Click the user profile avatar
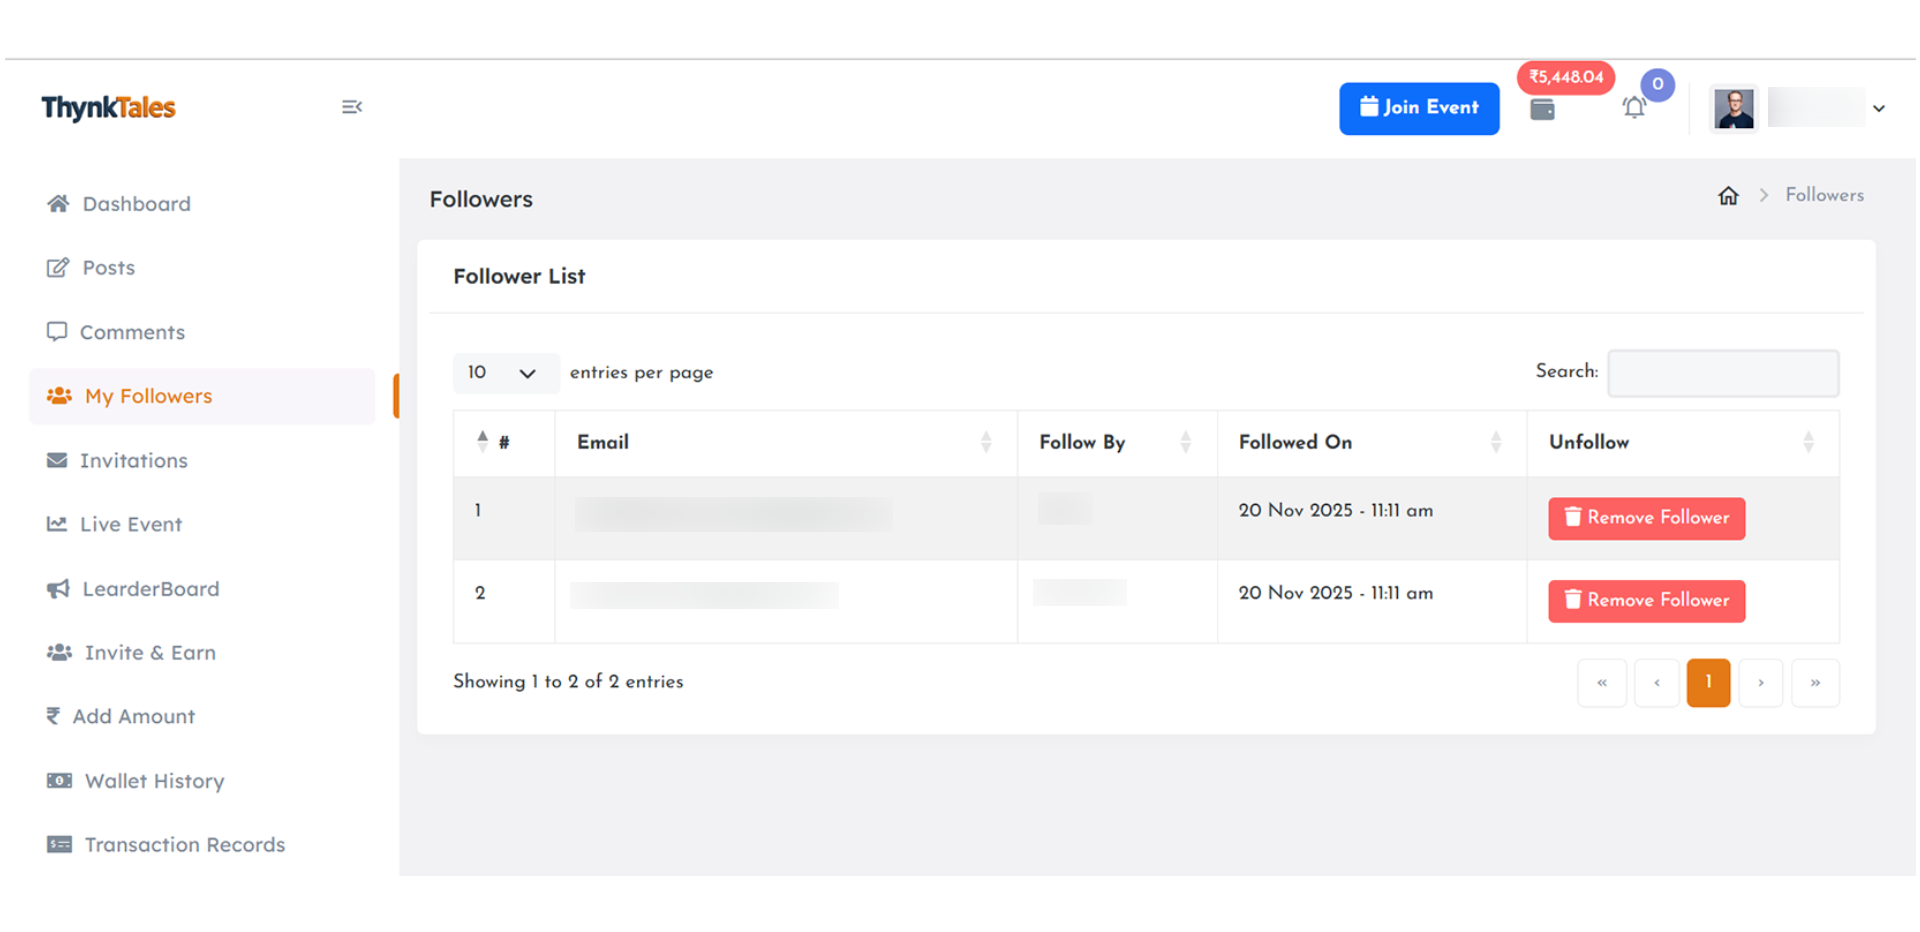Image resolution: width=1920 pixels, height=932 pixels. (1734, 108)
